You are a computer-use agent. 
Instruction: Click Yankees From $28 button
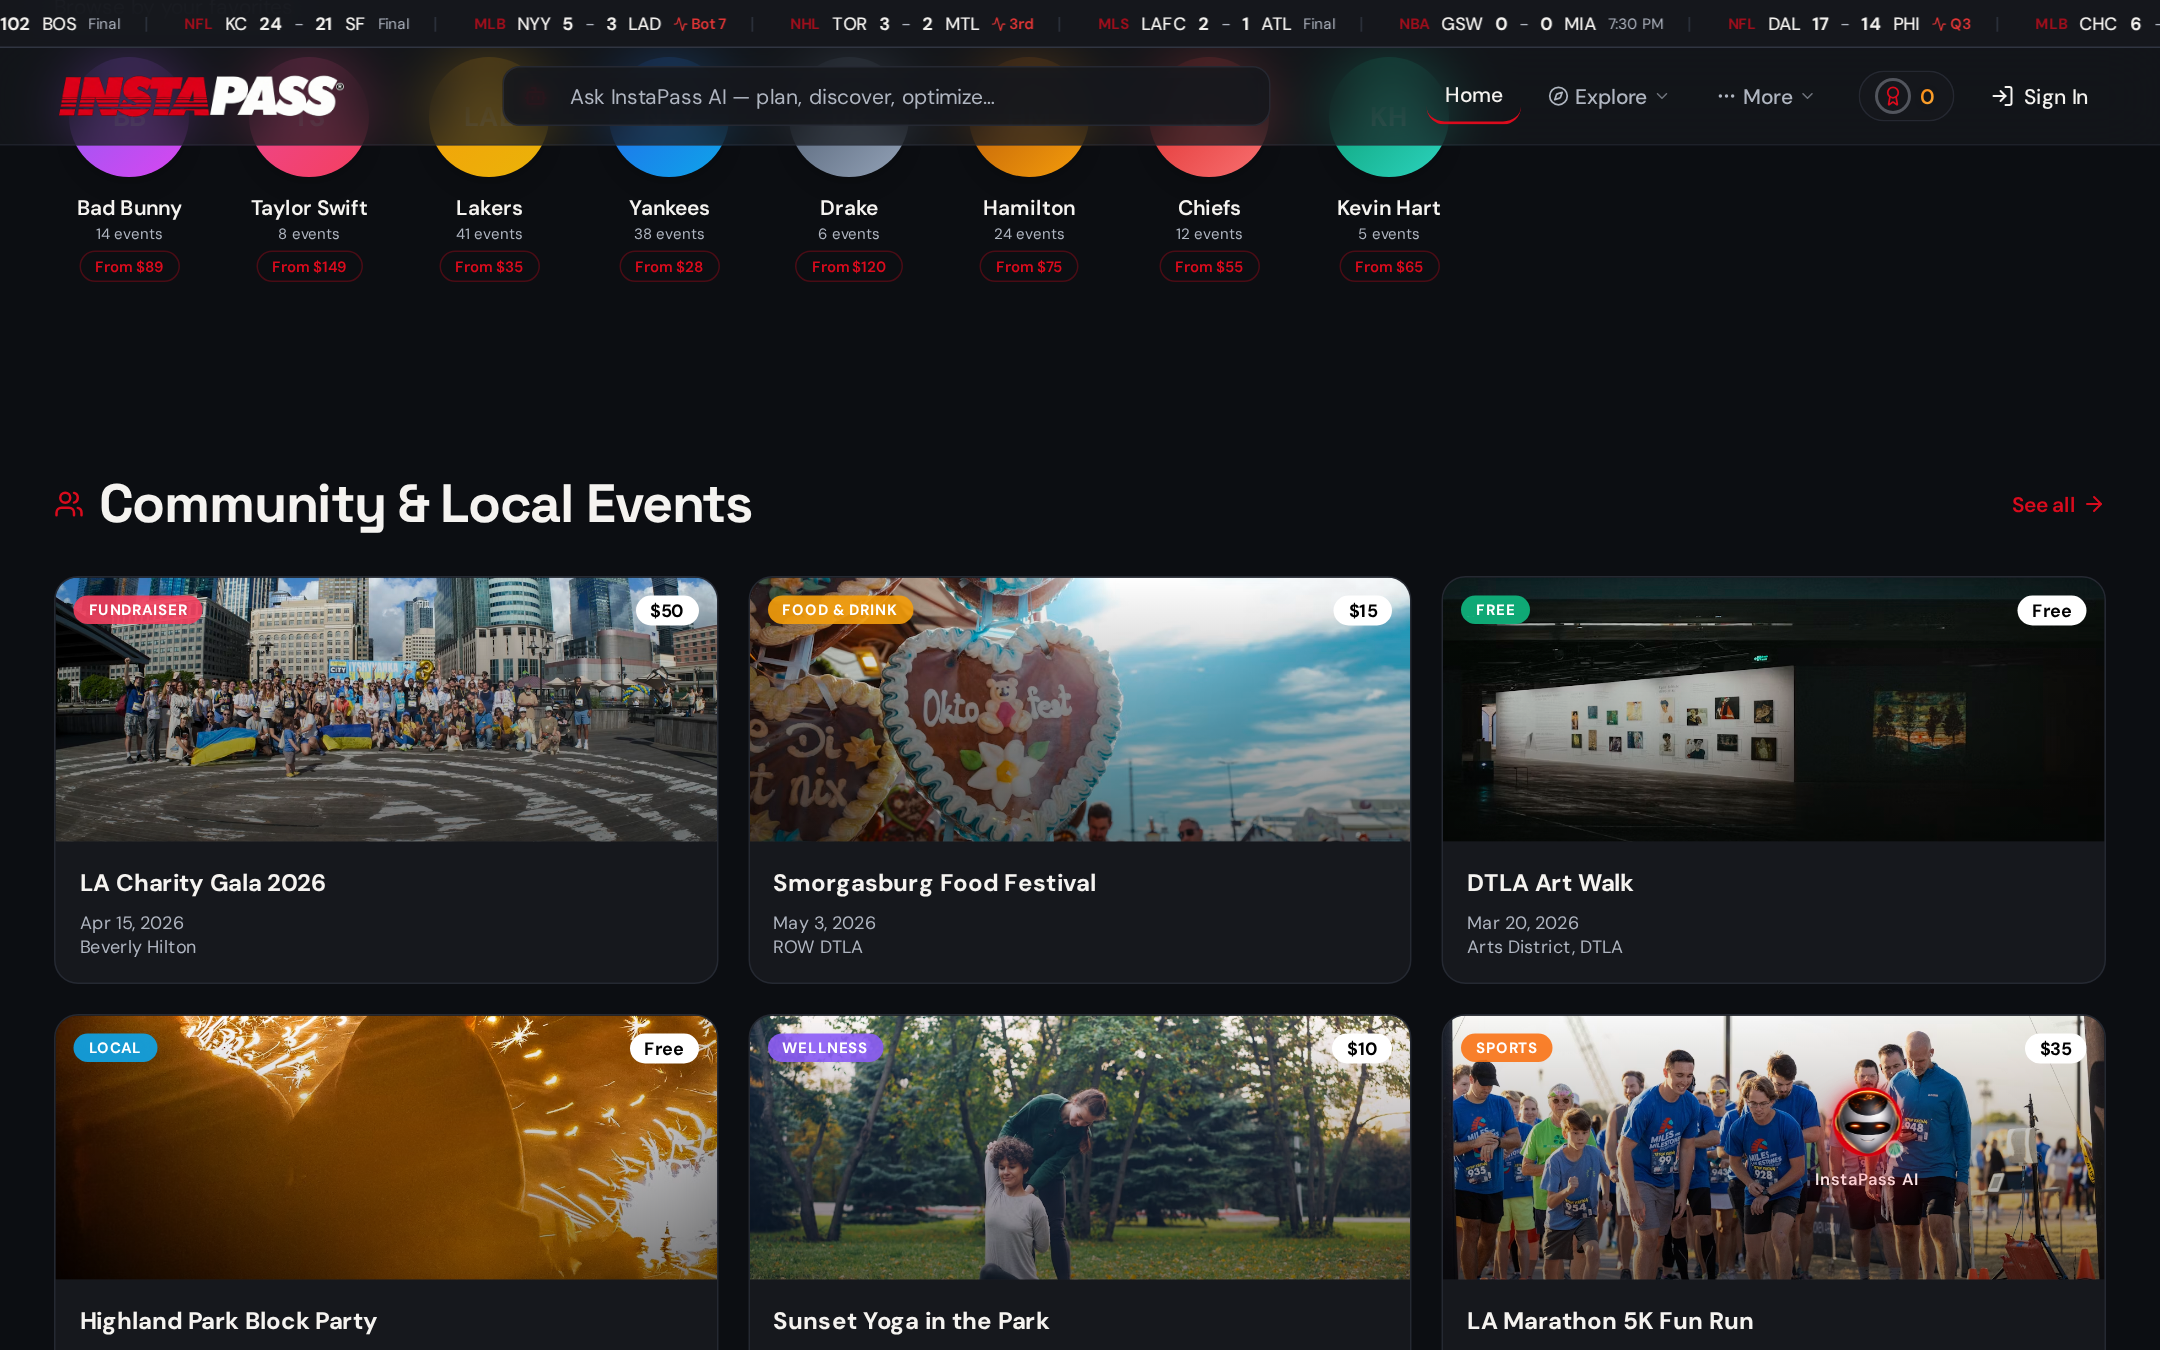pyautogui.click(x=669, y=266)
